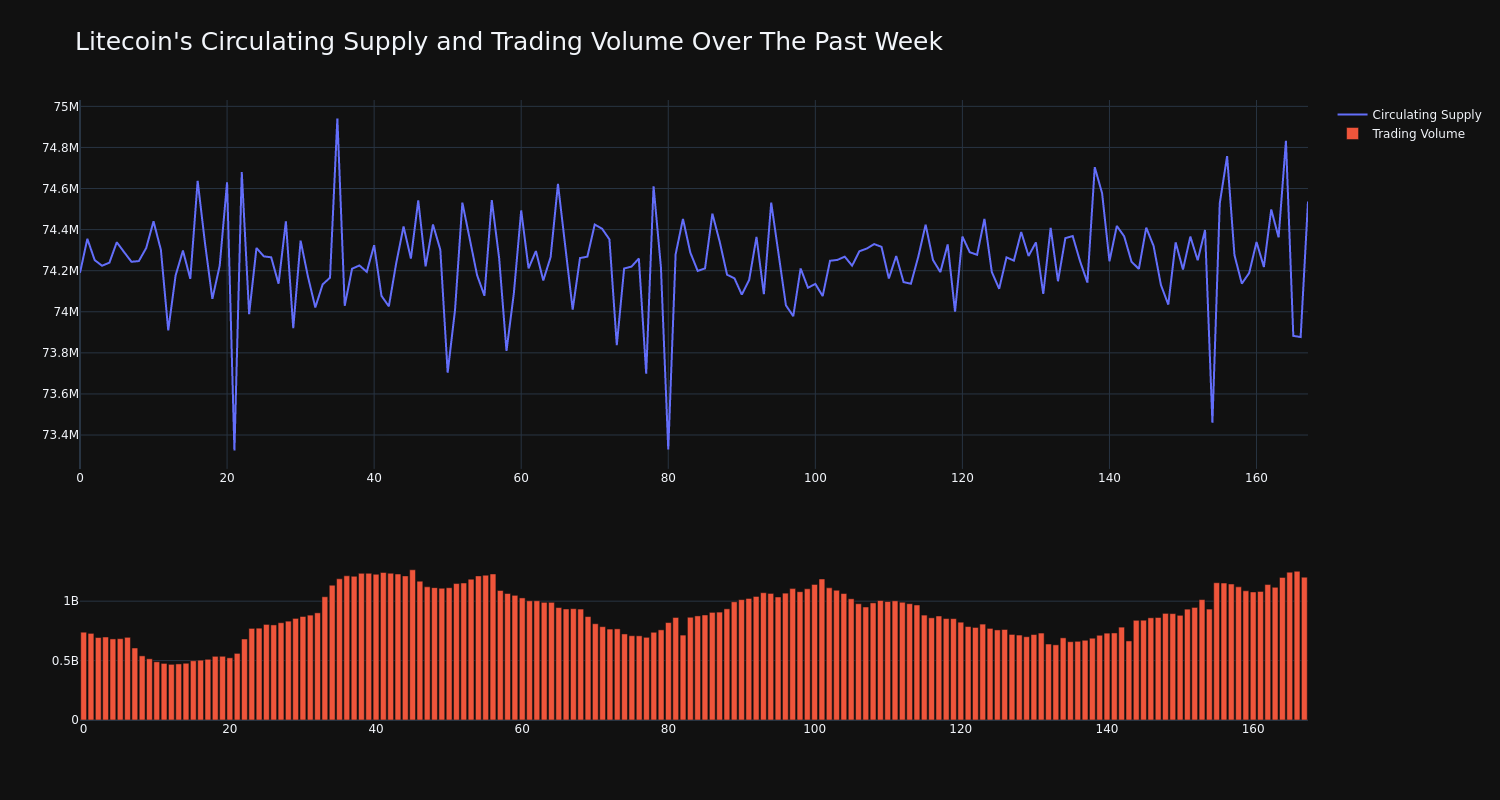Click the x-axis label 20 under volume chart
Viewport: 1500px width, 800px height.
(230, 729)
